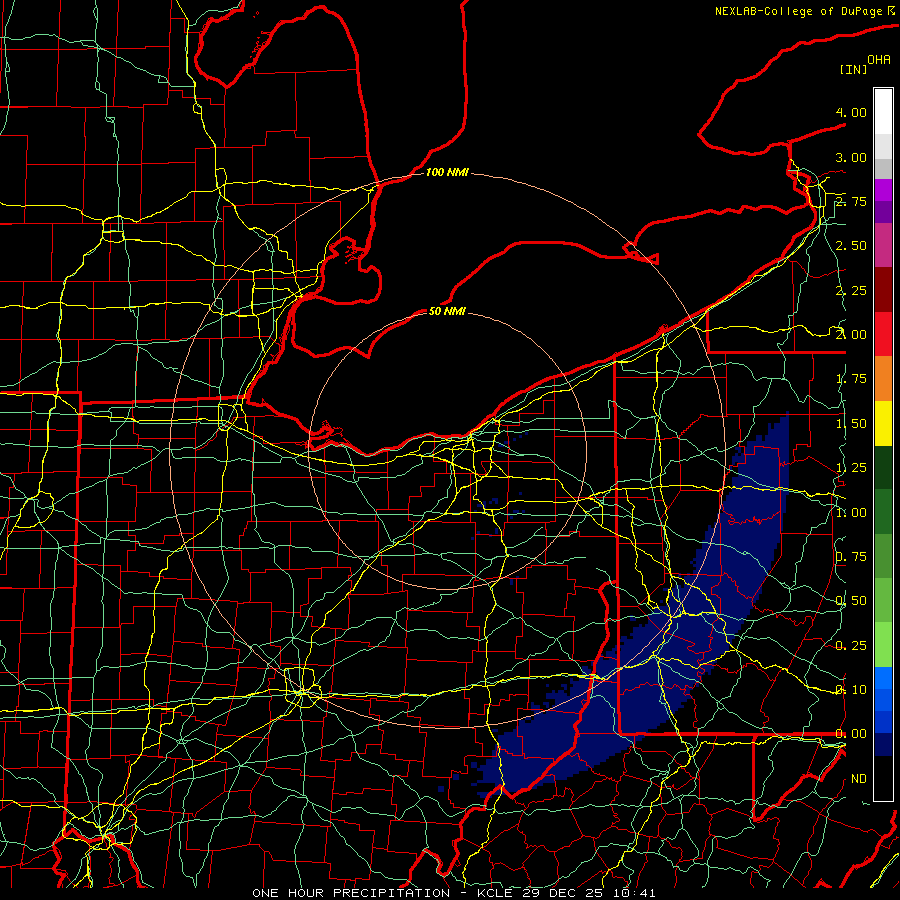Click the 2.25 legend value
900x900 pixels.
click(851, 290)
